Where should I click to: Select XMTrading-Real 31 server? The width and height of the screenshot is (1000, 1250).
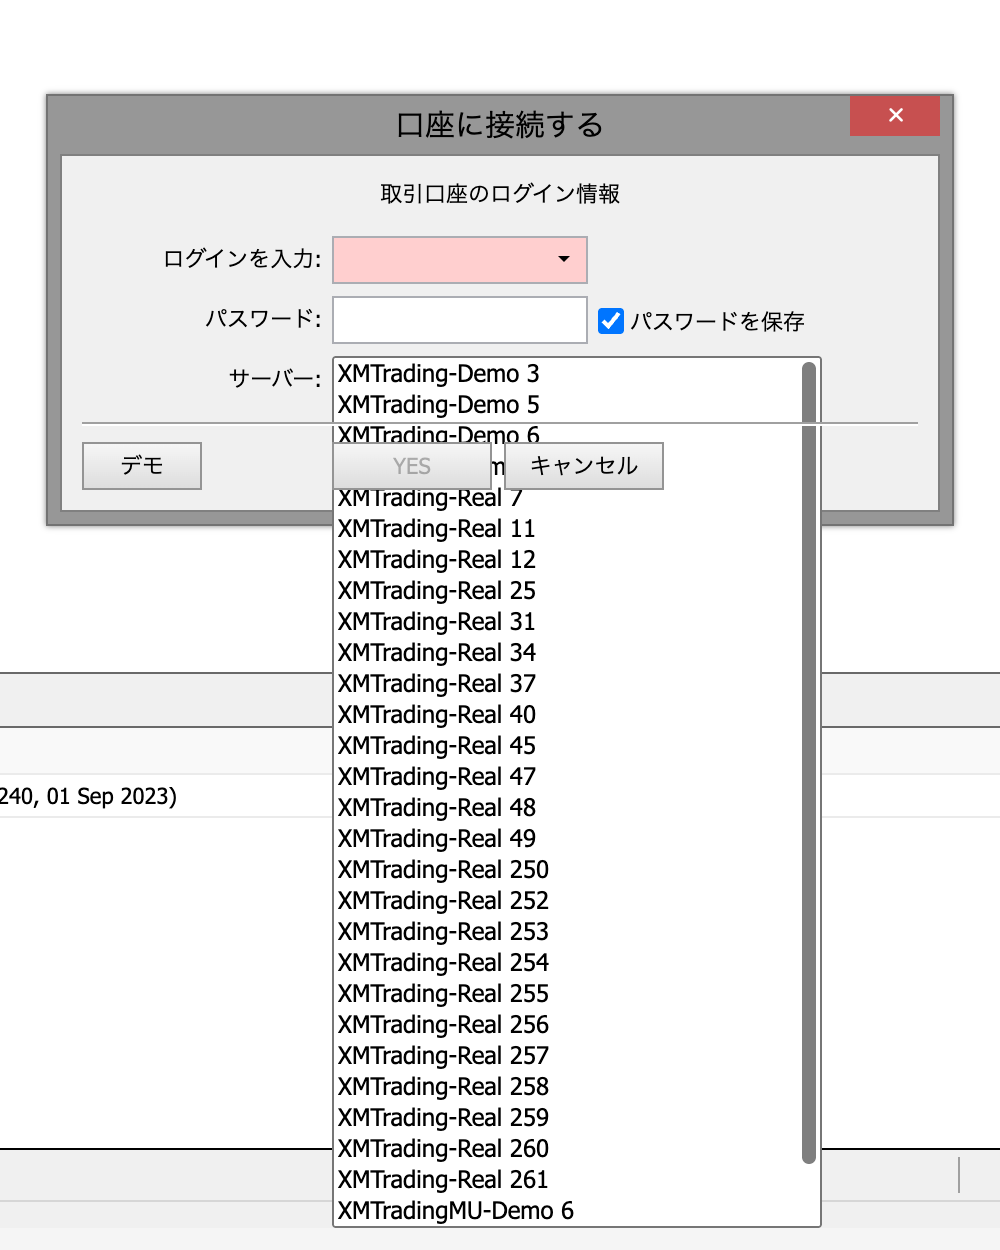(x=568, y=622)
